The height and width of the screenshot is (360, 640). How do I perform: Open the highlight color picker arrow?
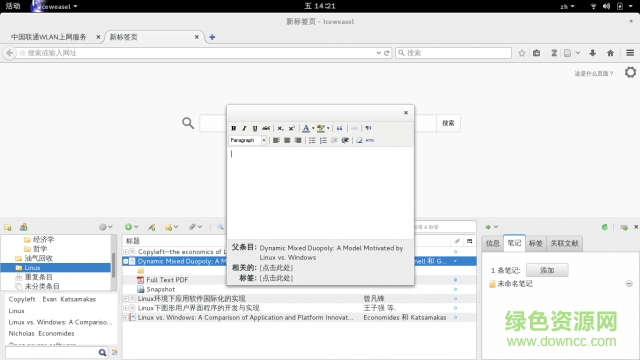(x=328, y=128)
